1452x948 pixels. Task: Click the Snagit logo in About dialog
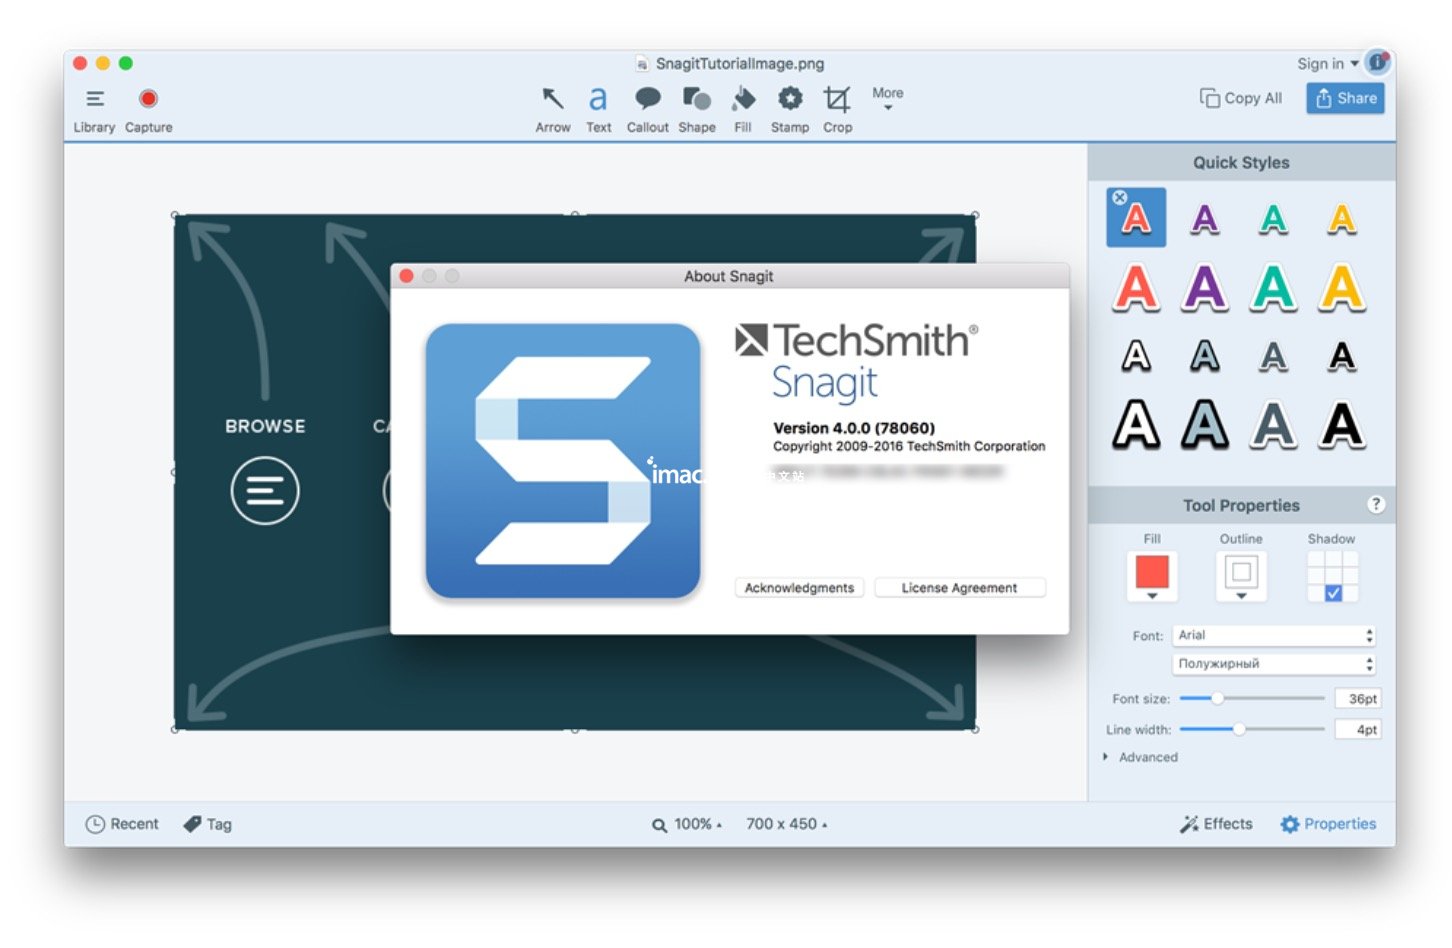[x=563, y=460]
